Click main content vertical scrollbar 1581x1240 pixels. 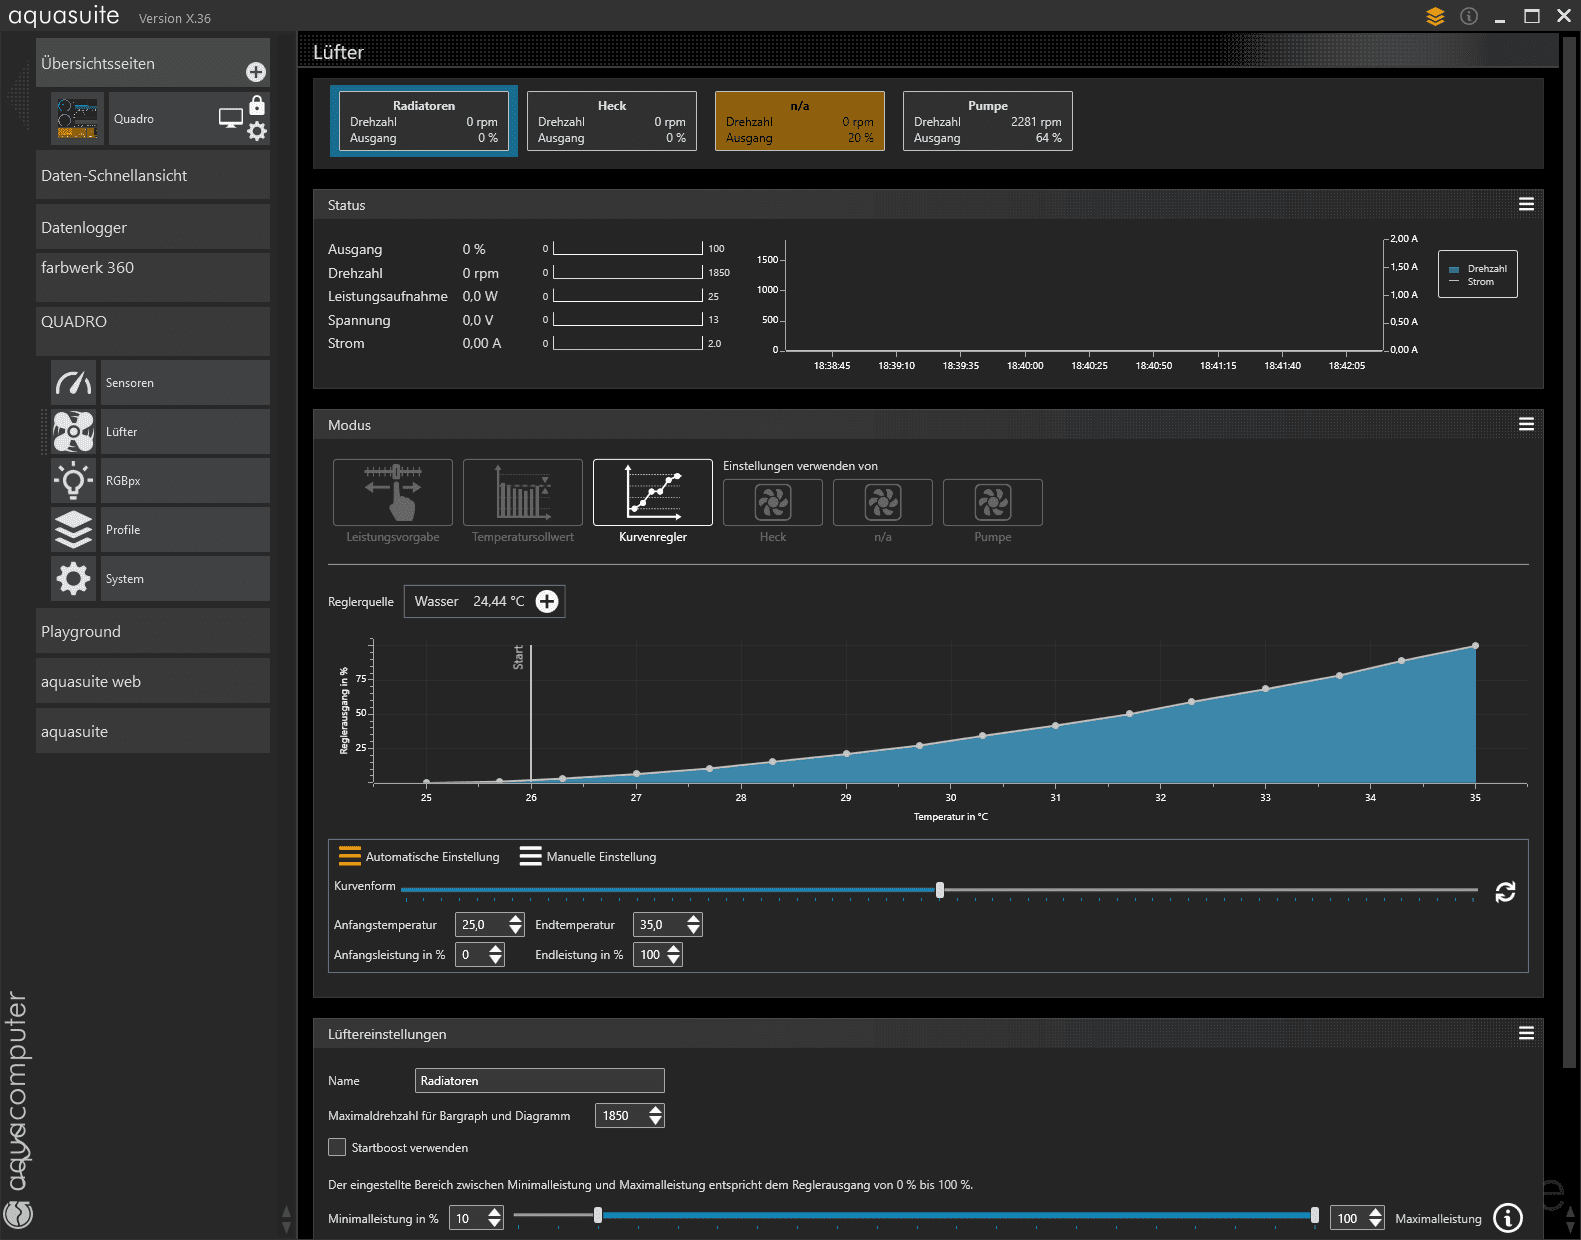[x=1569, y=554]
